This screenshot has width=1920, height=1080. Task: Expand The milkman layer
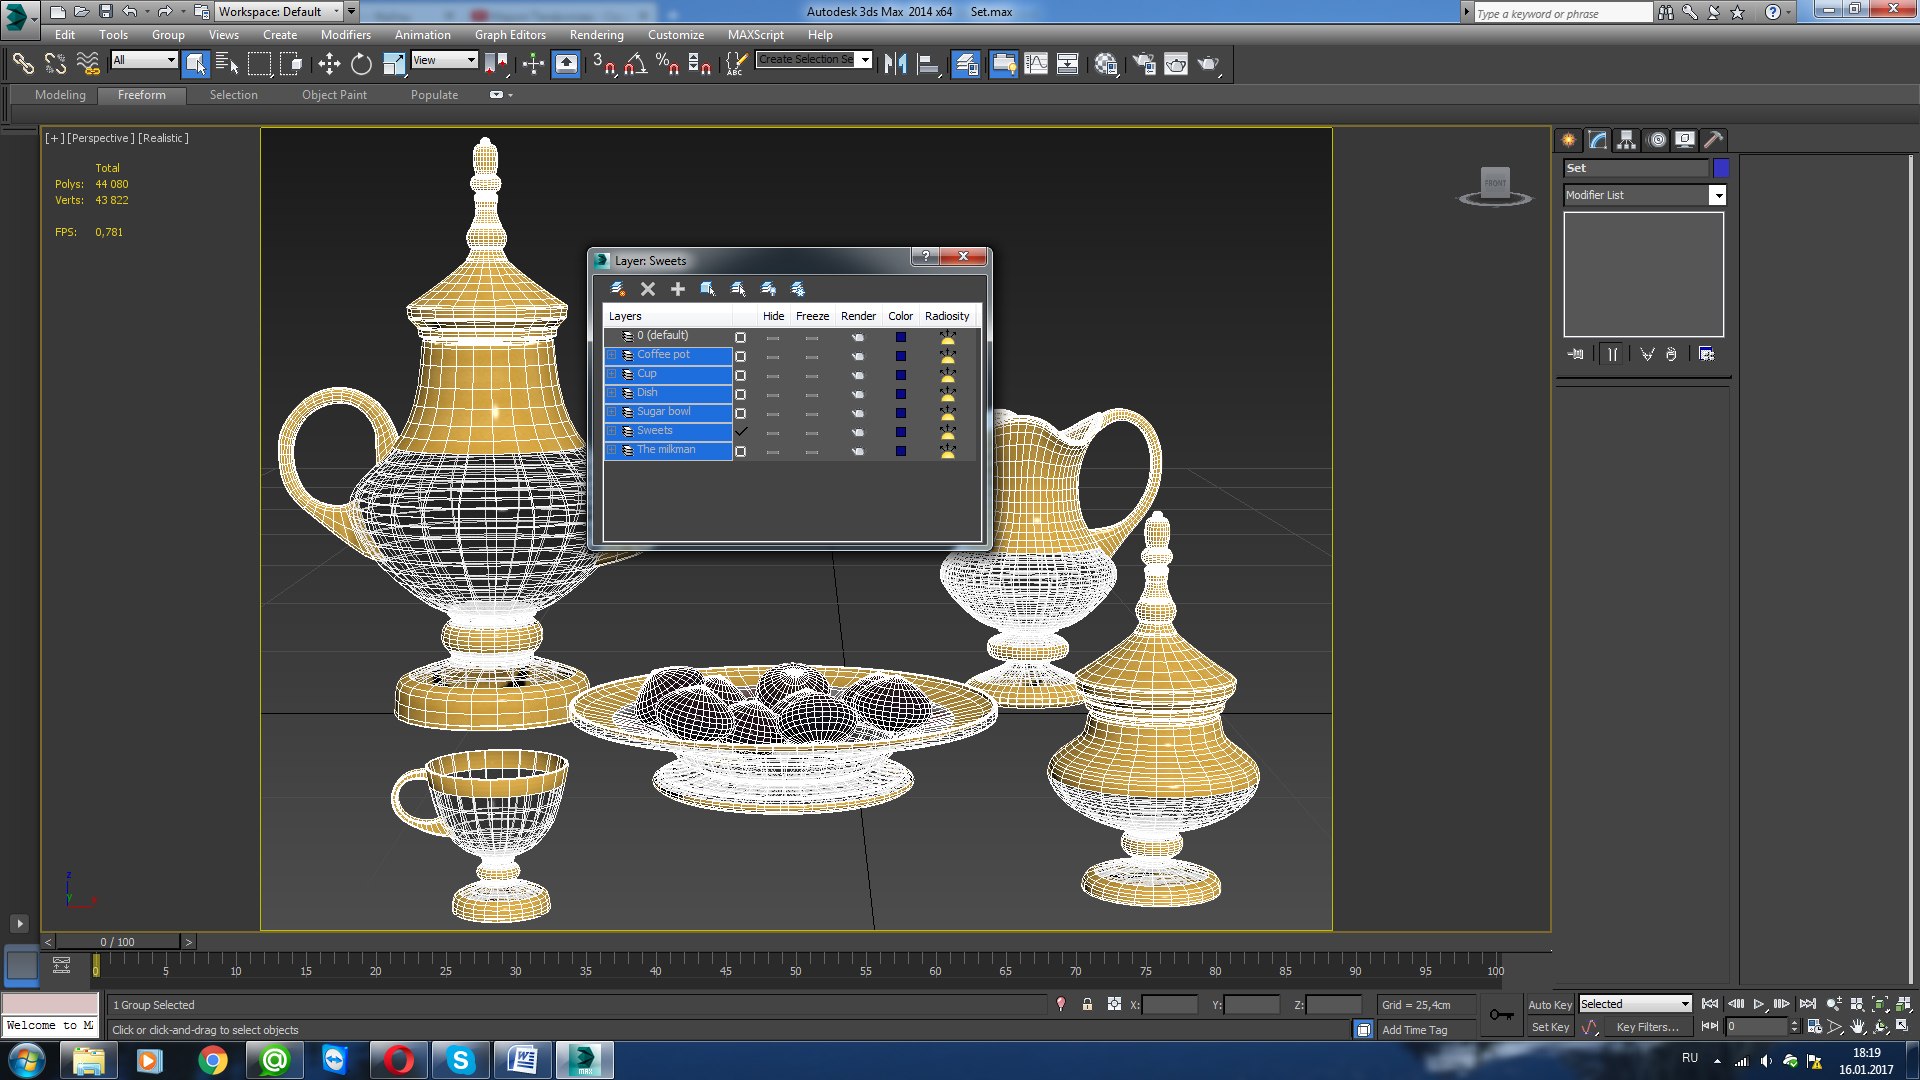pyautogui.click(x=612, y=450)
